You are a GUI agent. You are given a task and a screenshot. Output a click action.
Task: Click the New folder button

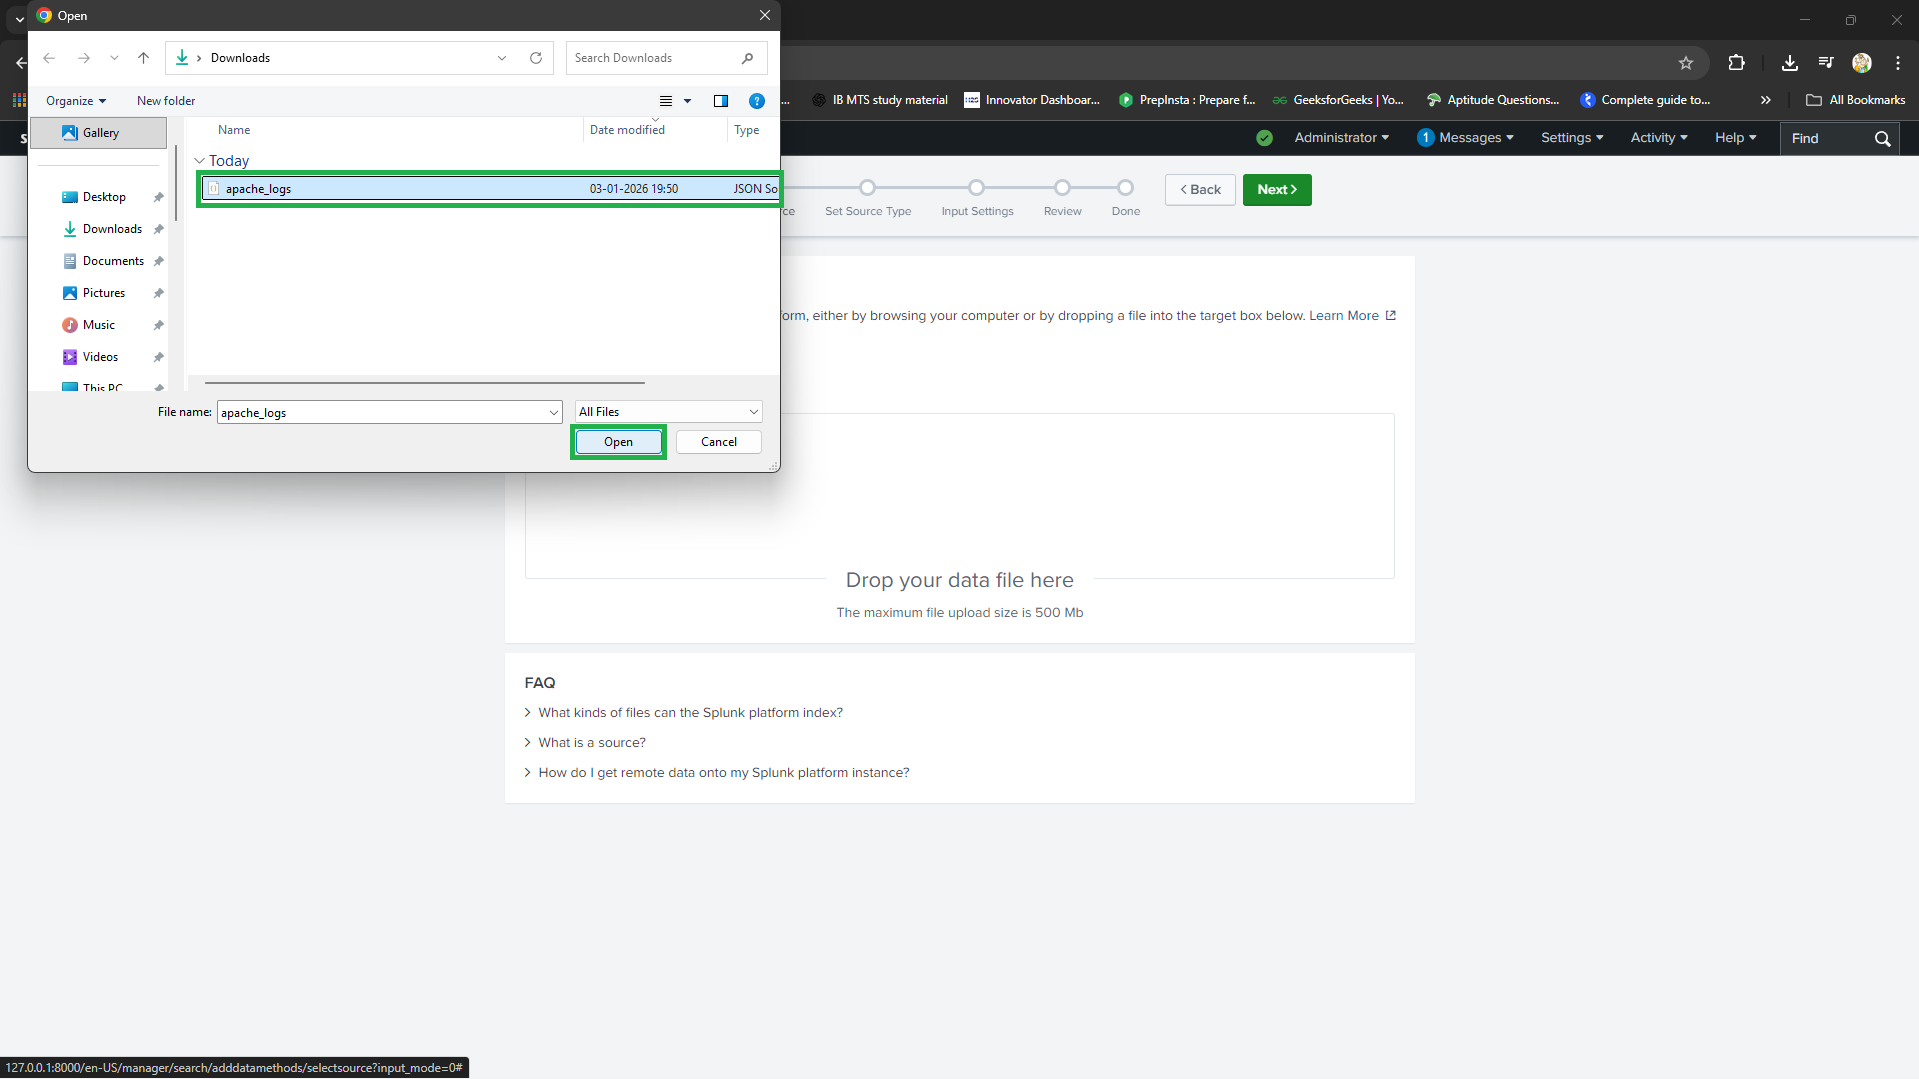coord(166,101)
